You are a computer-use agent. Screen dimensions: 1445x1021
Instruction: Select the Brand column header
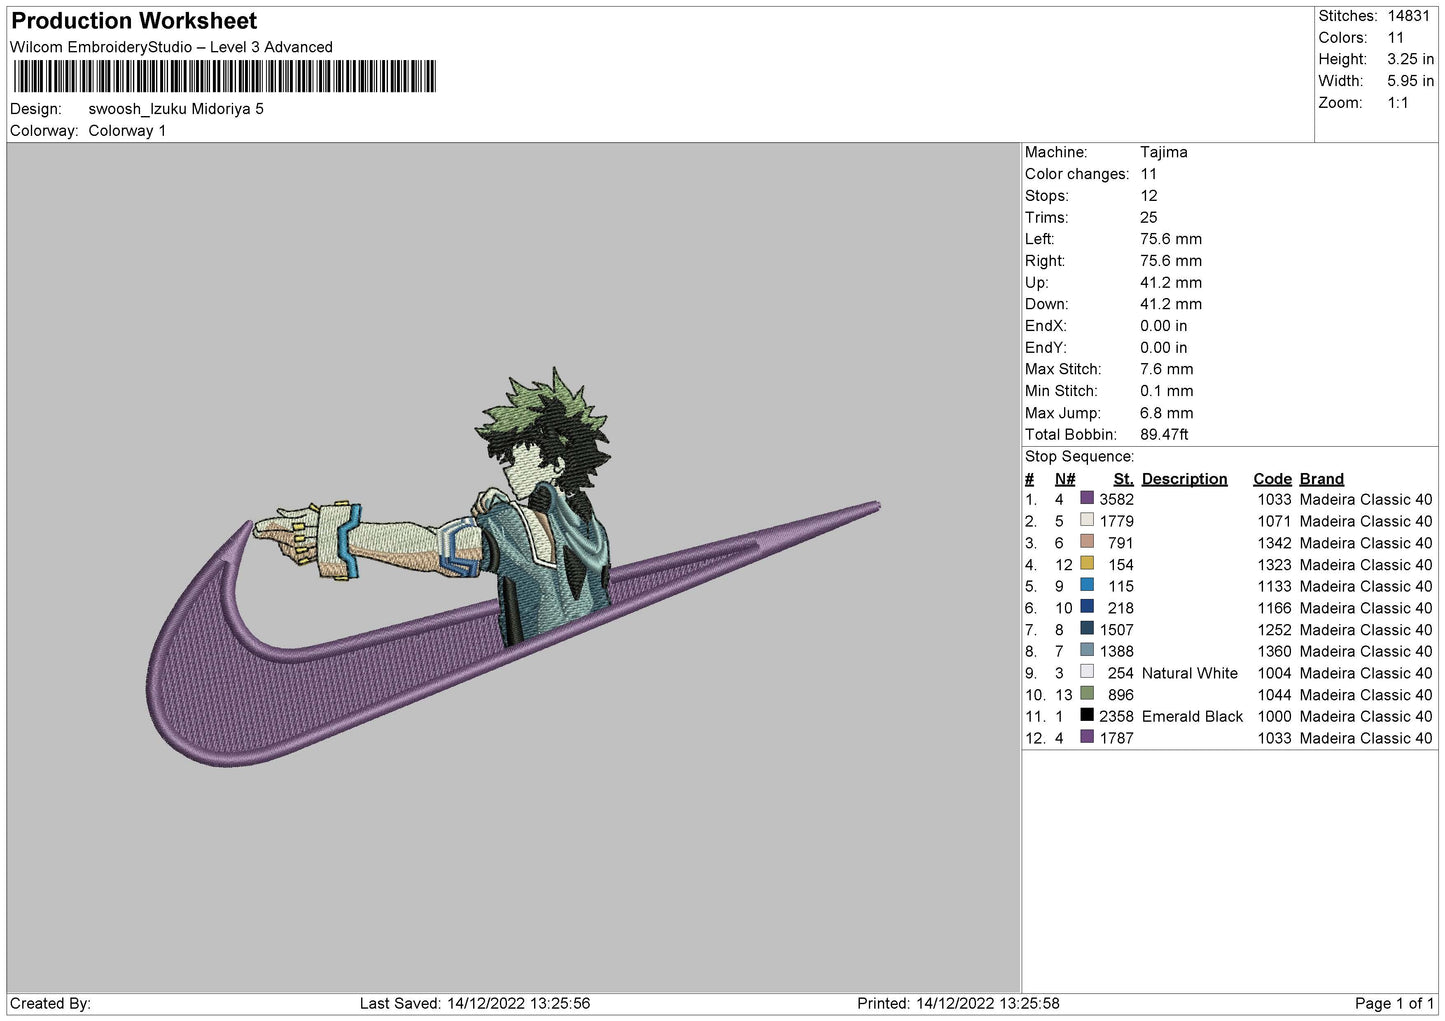tap(1321, 479)
